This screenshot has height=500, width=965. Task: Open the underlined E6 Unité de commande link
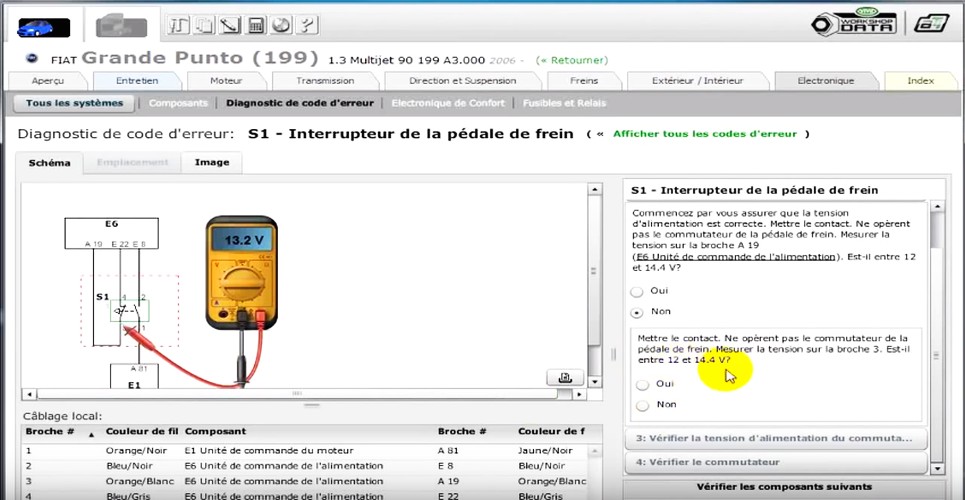click(736, 257)
